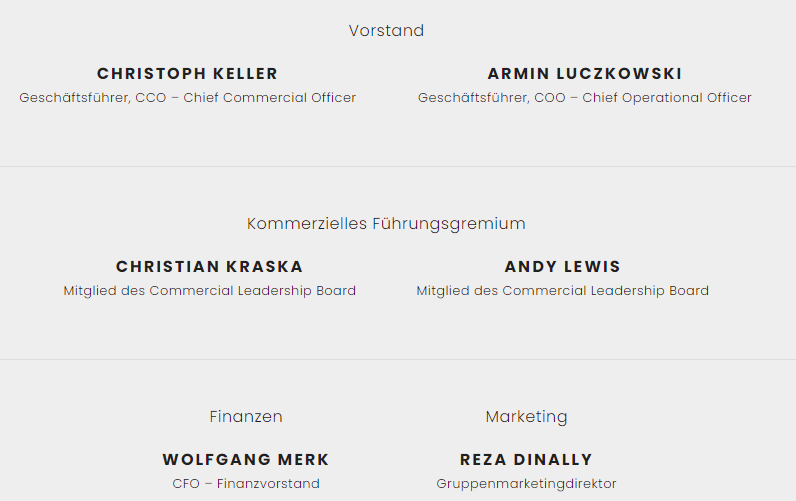Select the 'Chief Commercial Officer' text
The image size is (796, 501).
[269, 98]
